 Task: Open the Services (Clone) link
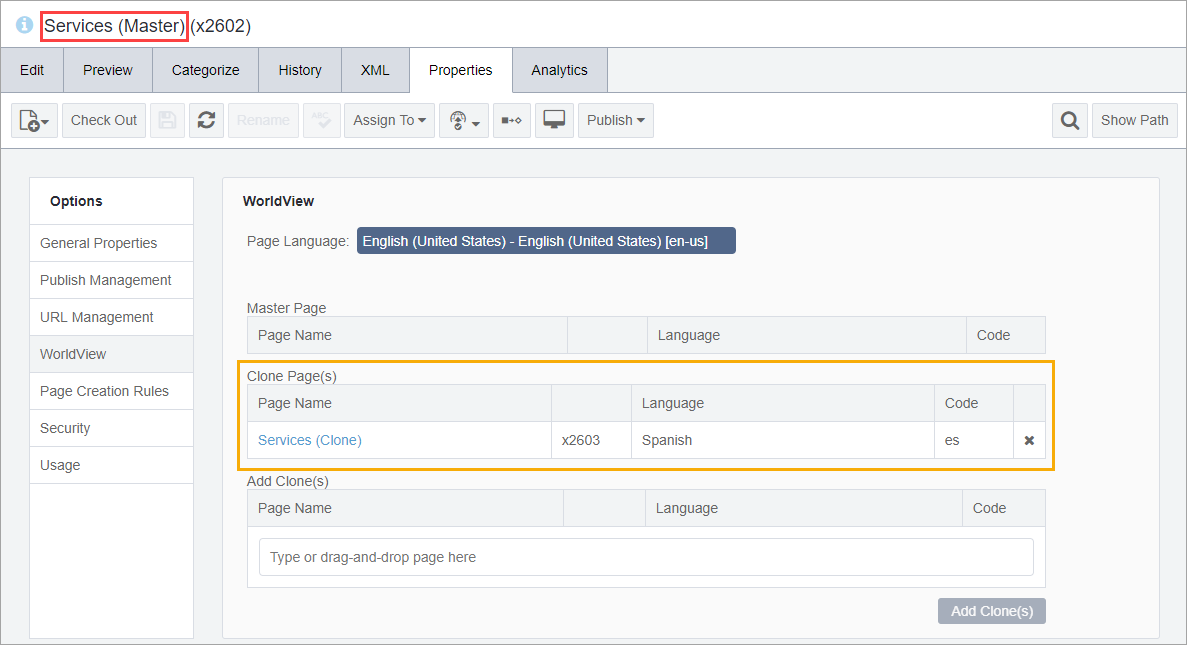pyautogui.click(x=310, y=441)
